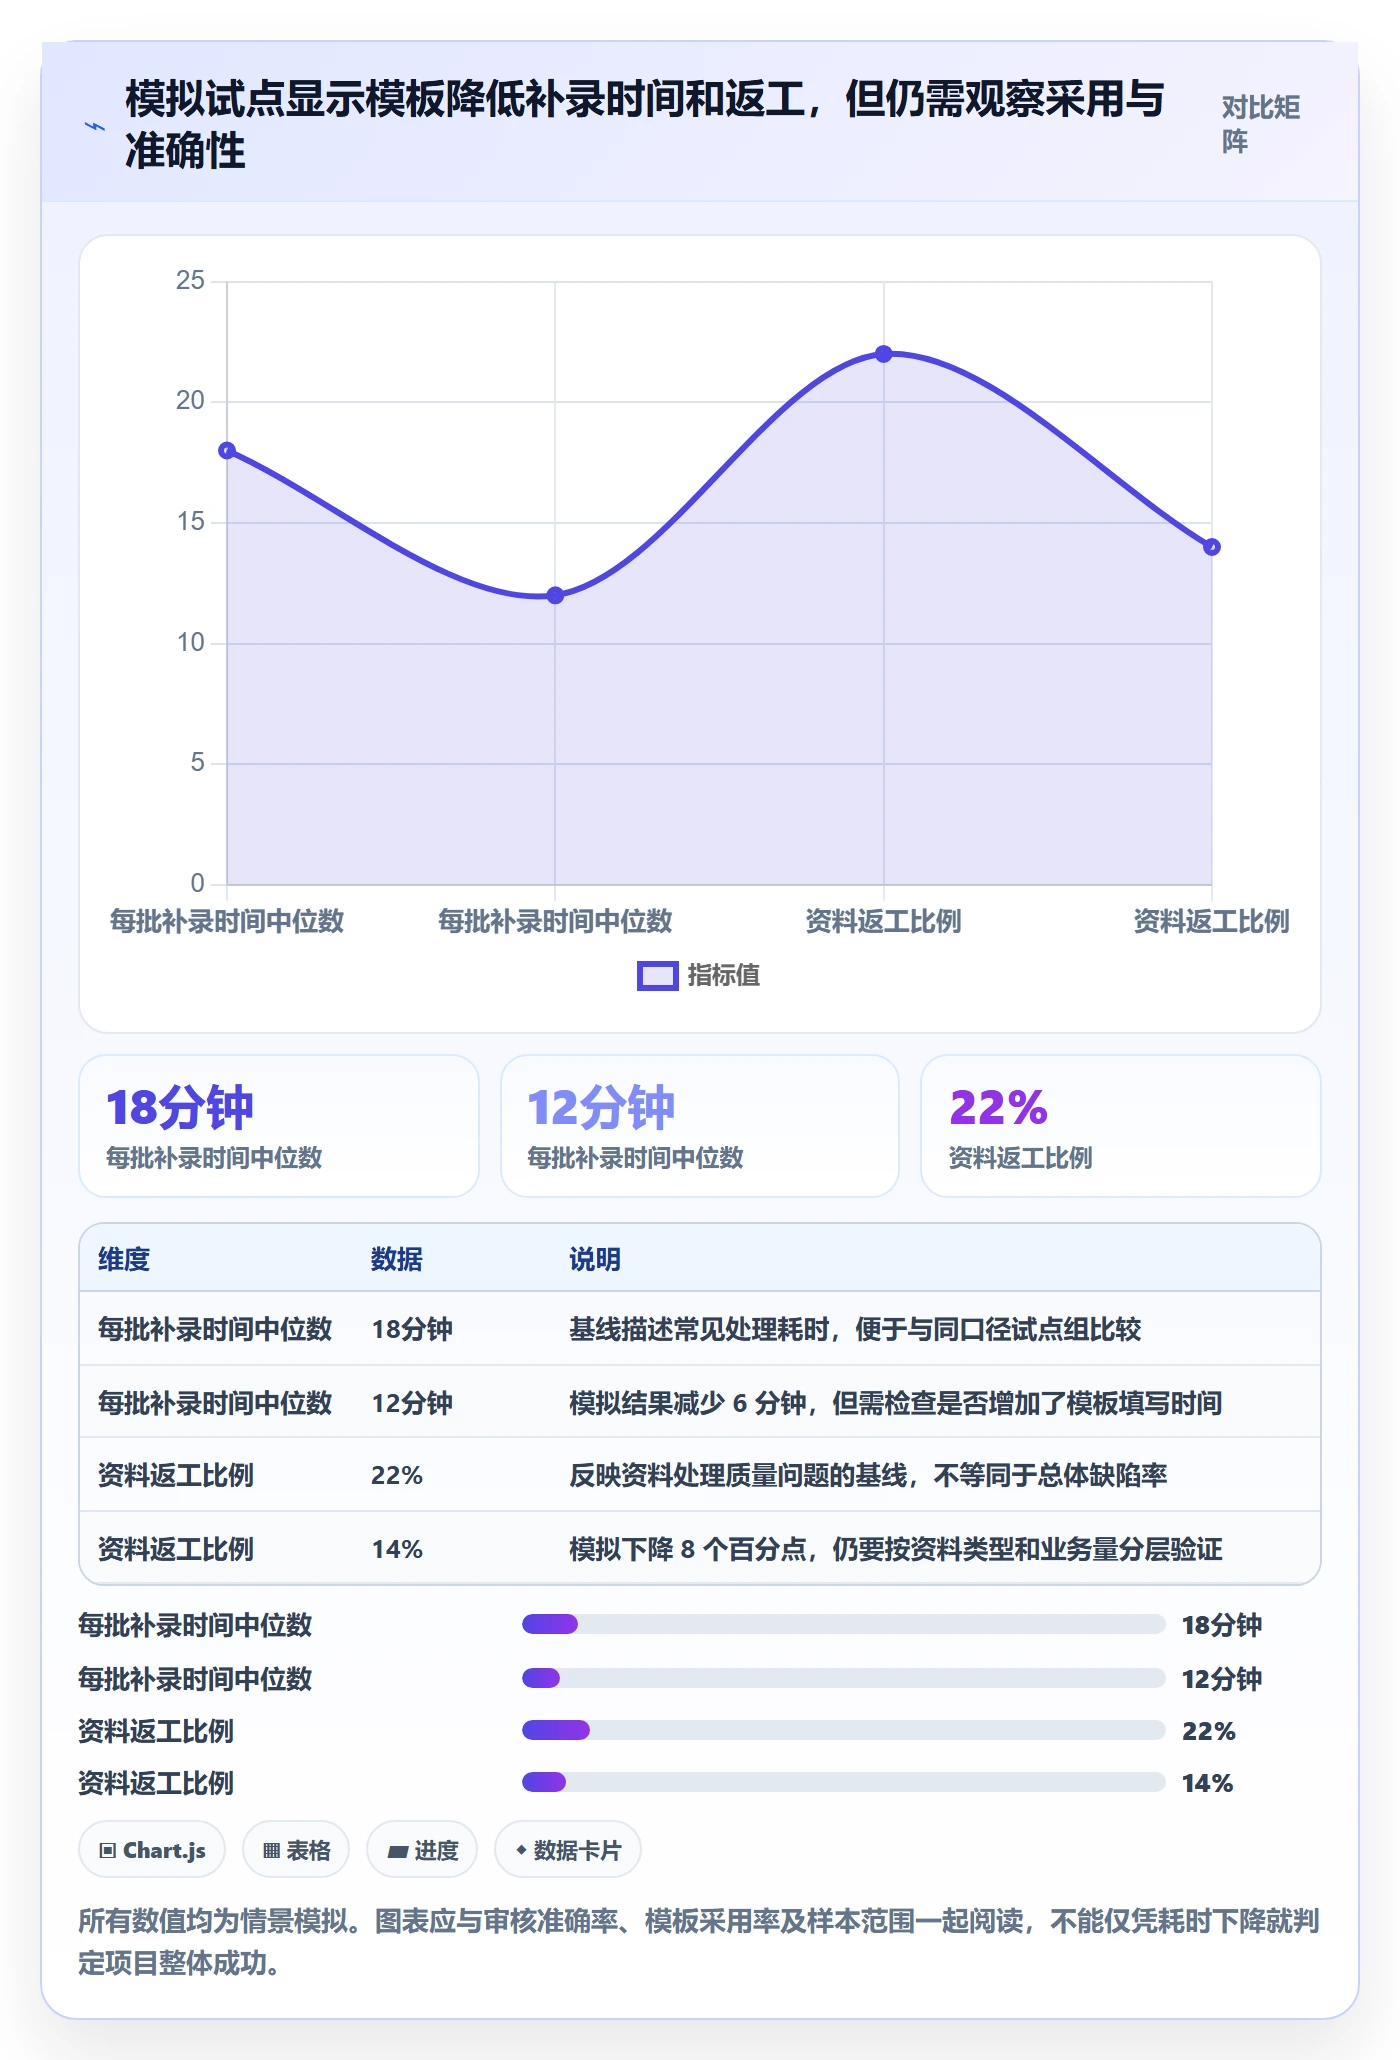Click the chart data point at value 14

click(1211, 547)
